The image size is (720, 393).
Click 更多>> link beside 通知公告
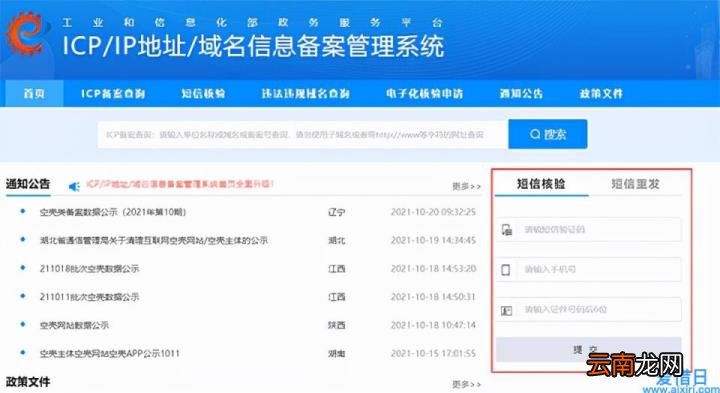[x=467, y=186]
